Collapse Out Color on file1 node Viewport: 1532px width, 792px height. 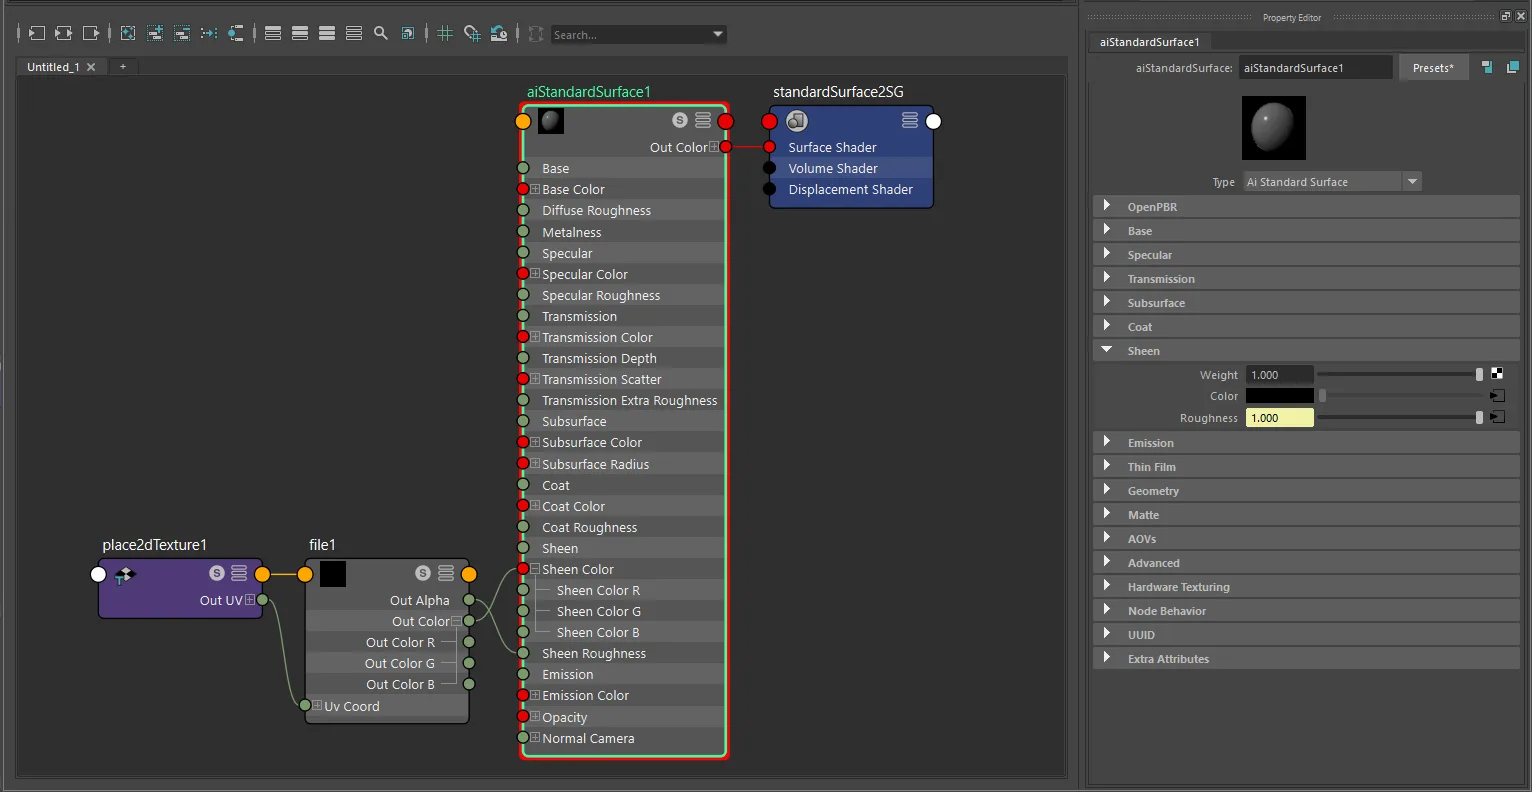coord(456,621)
